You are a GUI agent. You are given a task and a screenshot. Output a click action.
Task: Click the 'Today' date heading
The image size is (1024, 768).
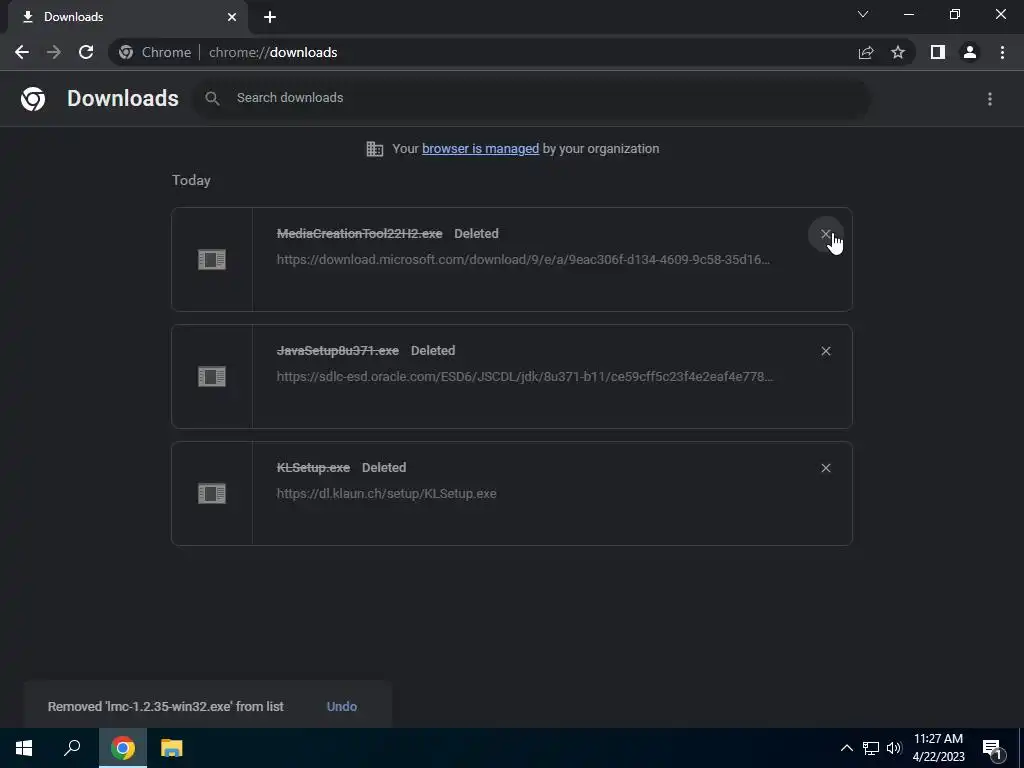(x=191, y=180)
